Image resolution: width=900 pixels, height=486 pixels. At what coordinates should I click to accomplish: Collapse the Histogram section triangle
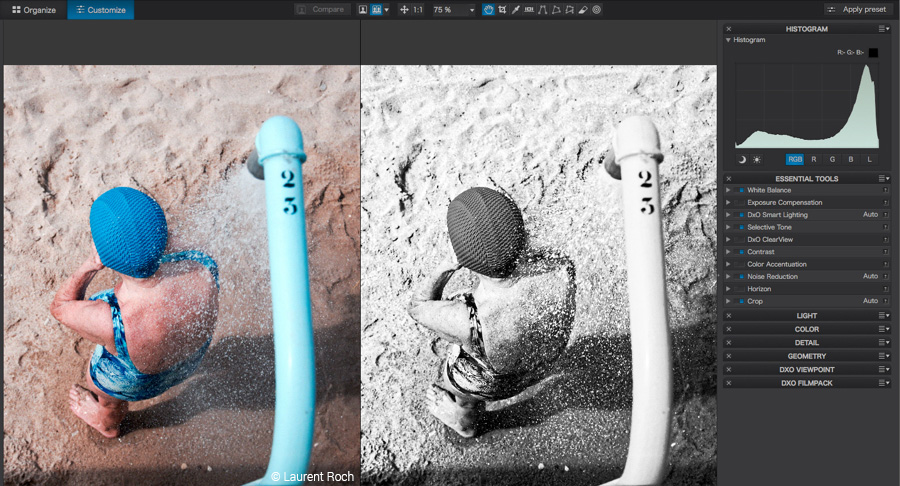point(728,40)
